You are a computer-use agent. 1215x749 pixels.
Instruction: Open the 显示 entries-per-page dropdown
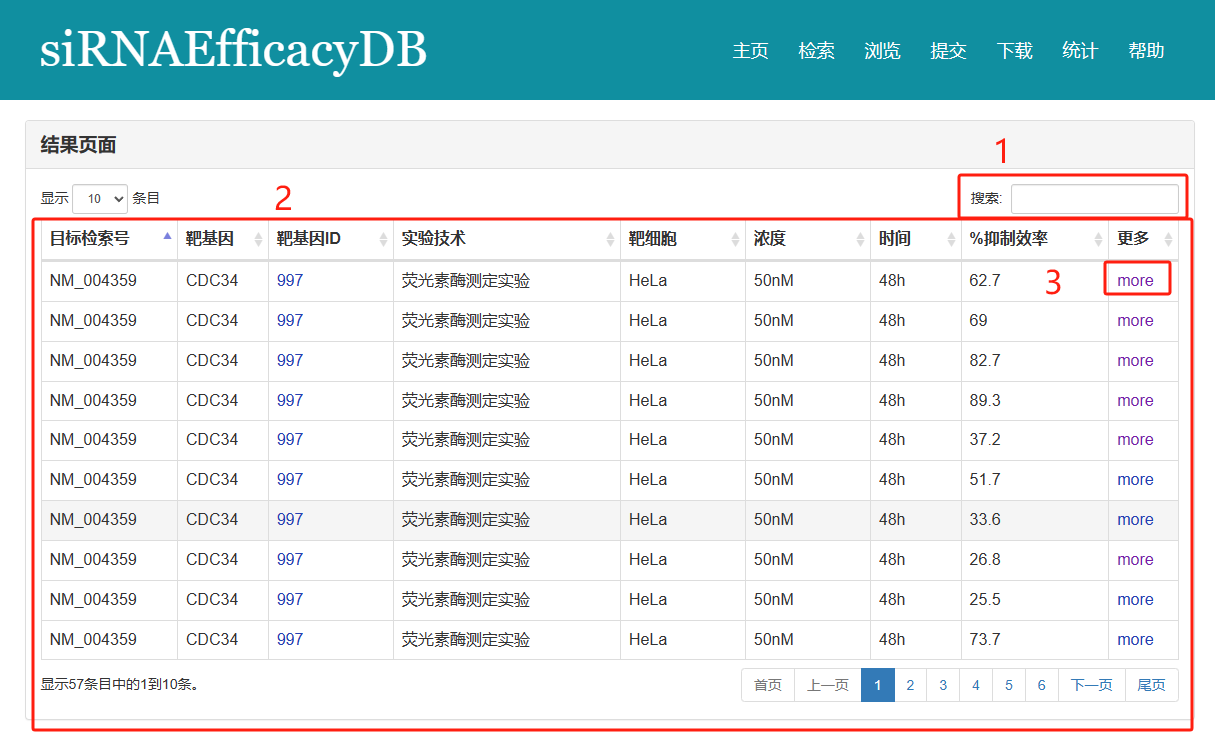coord(100,198)
